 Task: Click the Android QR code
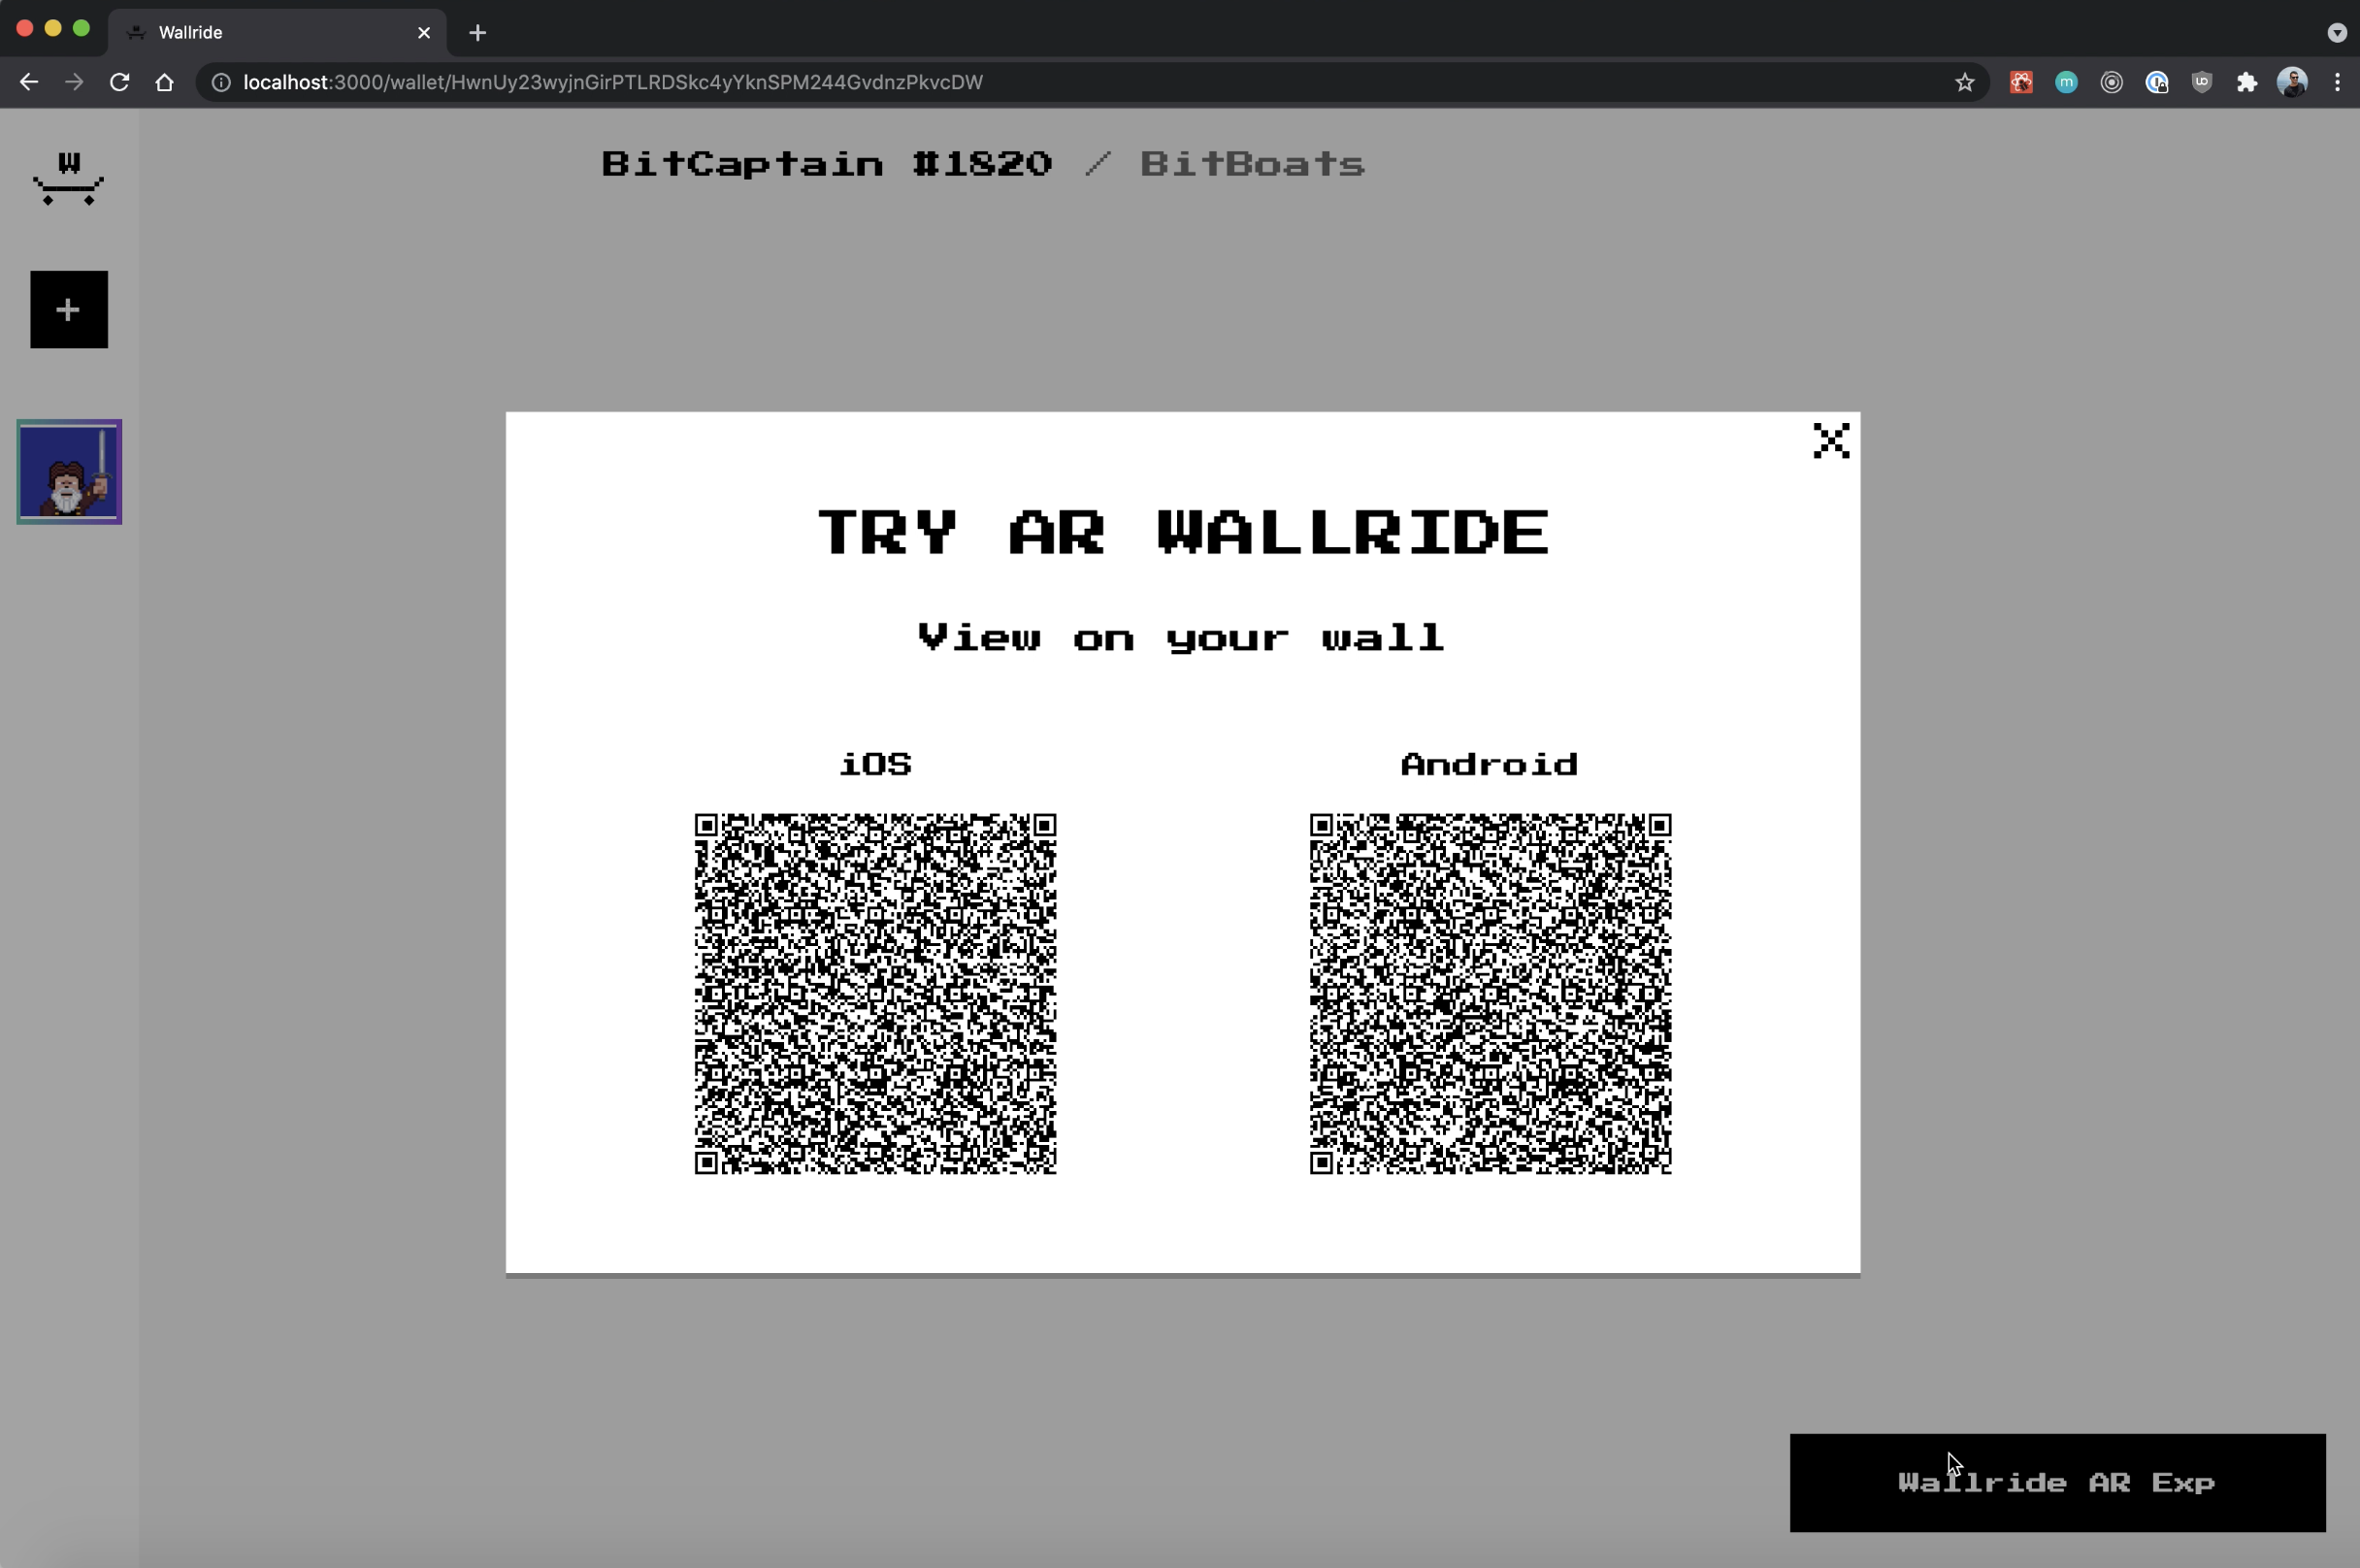(1489, 993)
